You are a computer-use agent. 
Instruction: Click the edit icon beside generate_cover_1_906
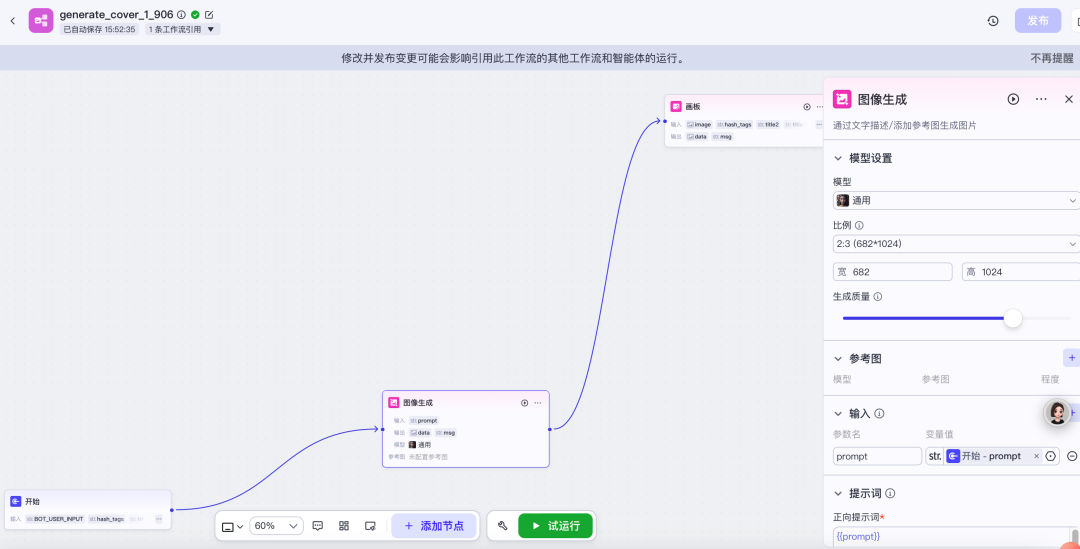click(x=209, y=15)
